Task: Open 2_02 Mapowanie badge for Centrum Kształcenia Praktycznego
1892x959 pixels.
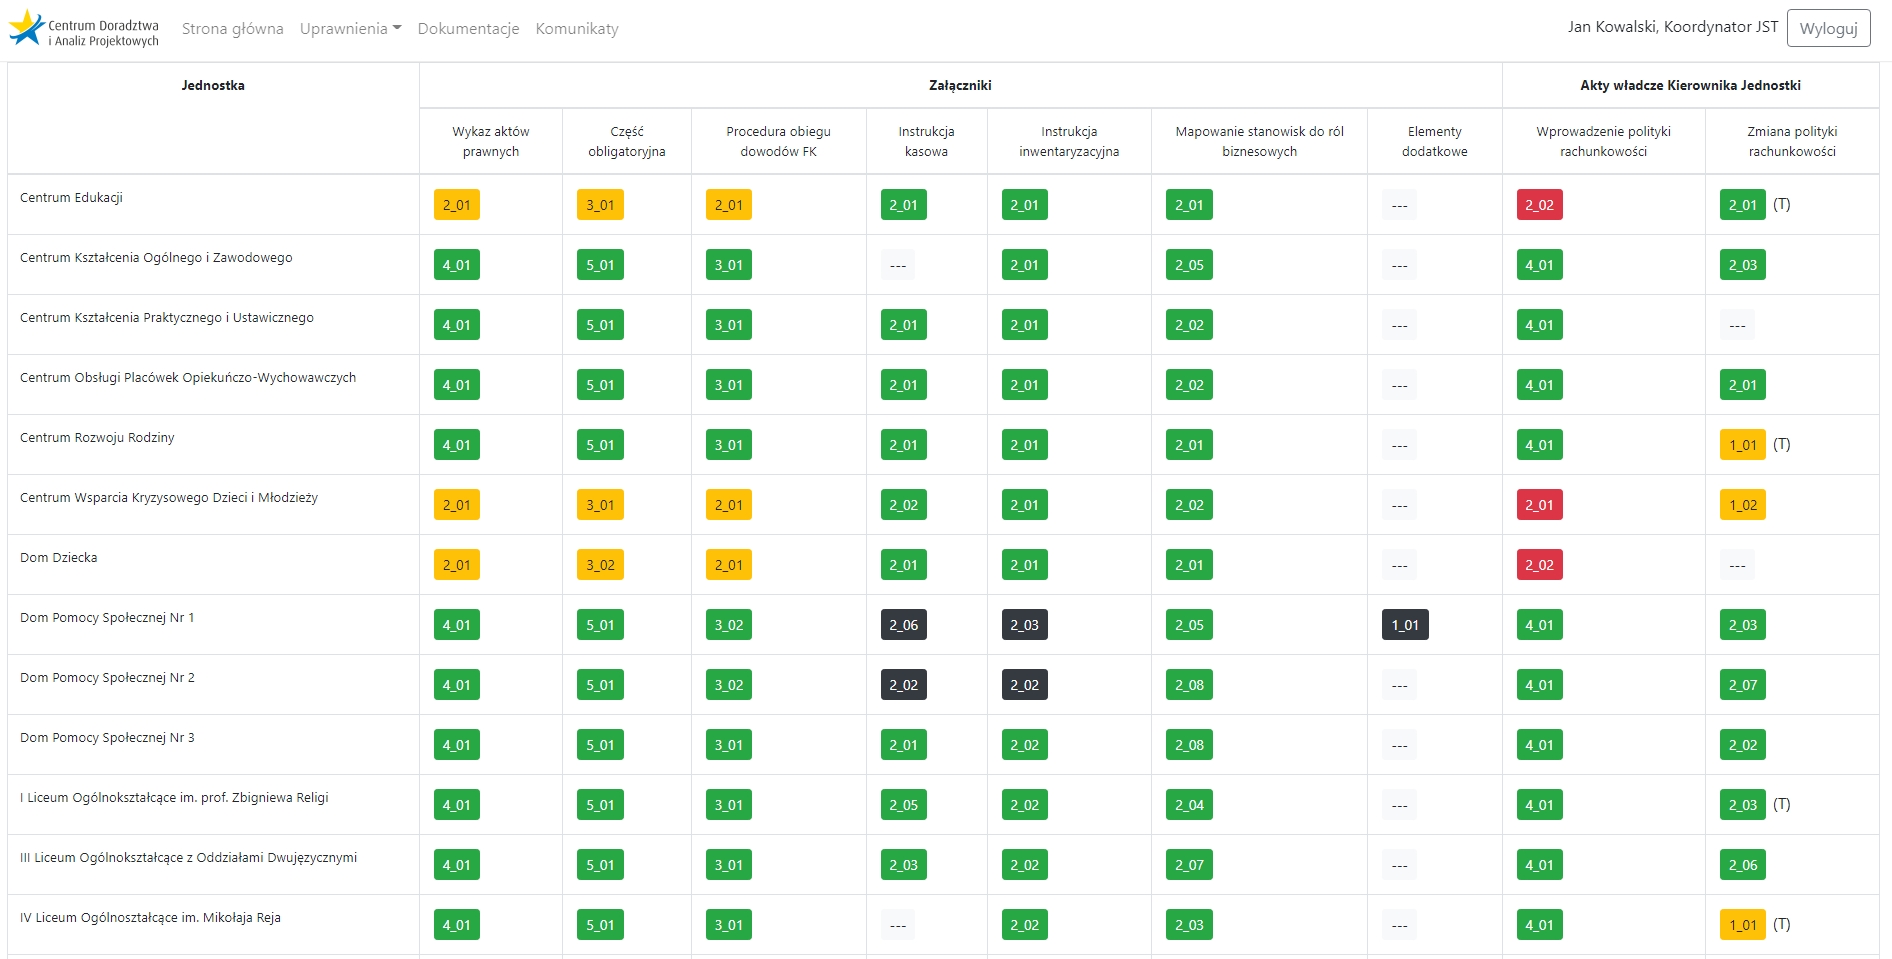Action: pos(1189,325)
